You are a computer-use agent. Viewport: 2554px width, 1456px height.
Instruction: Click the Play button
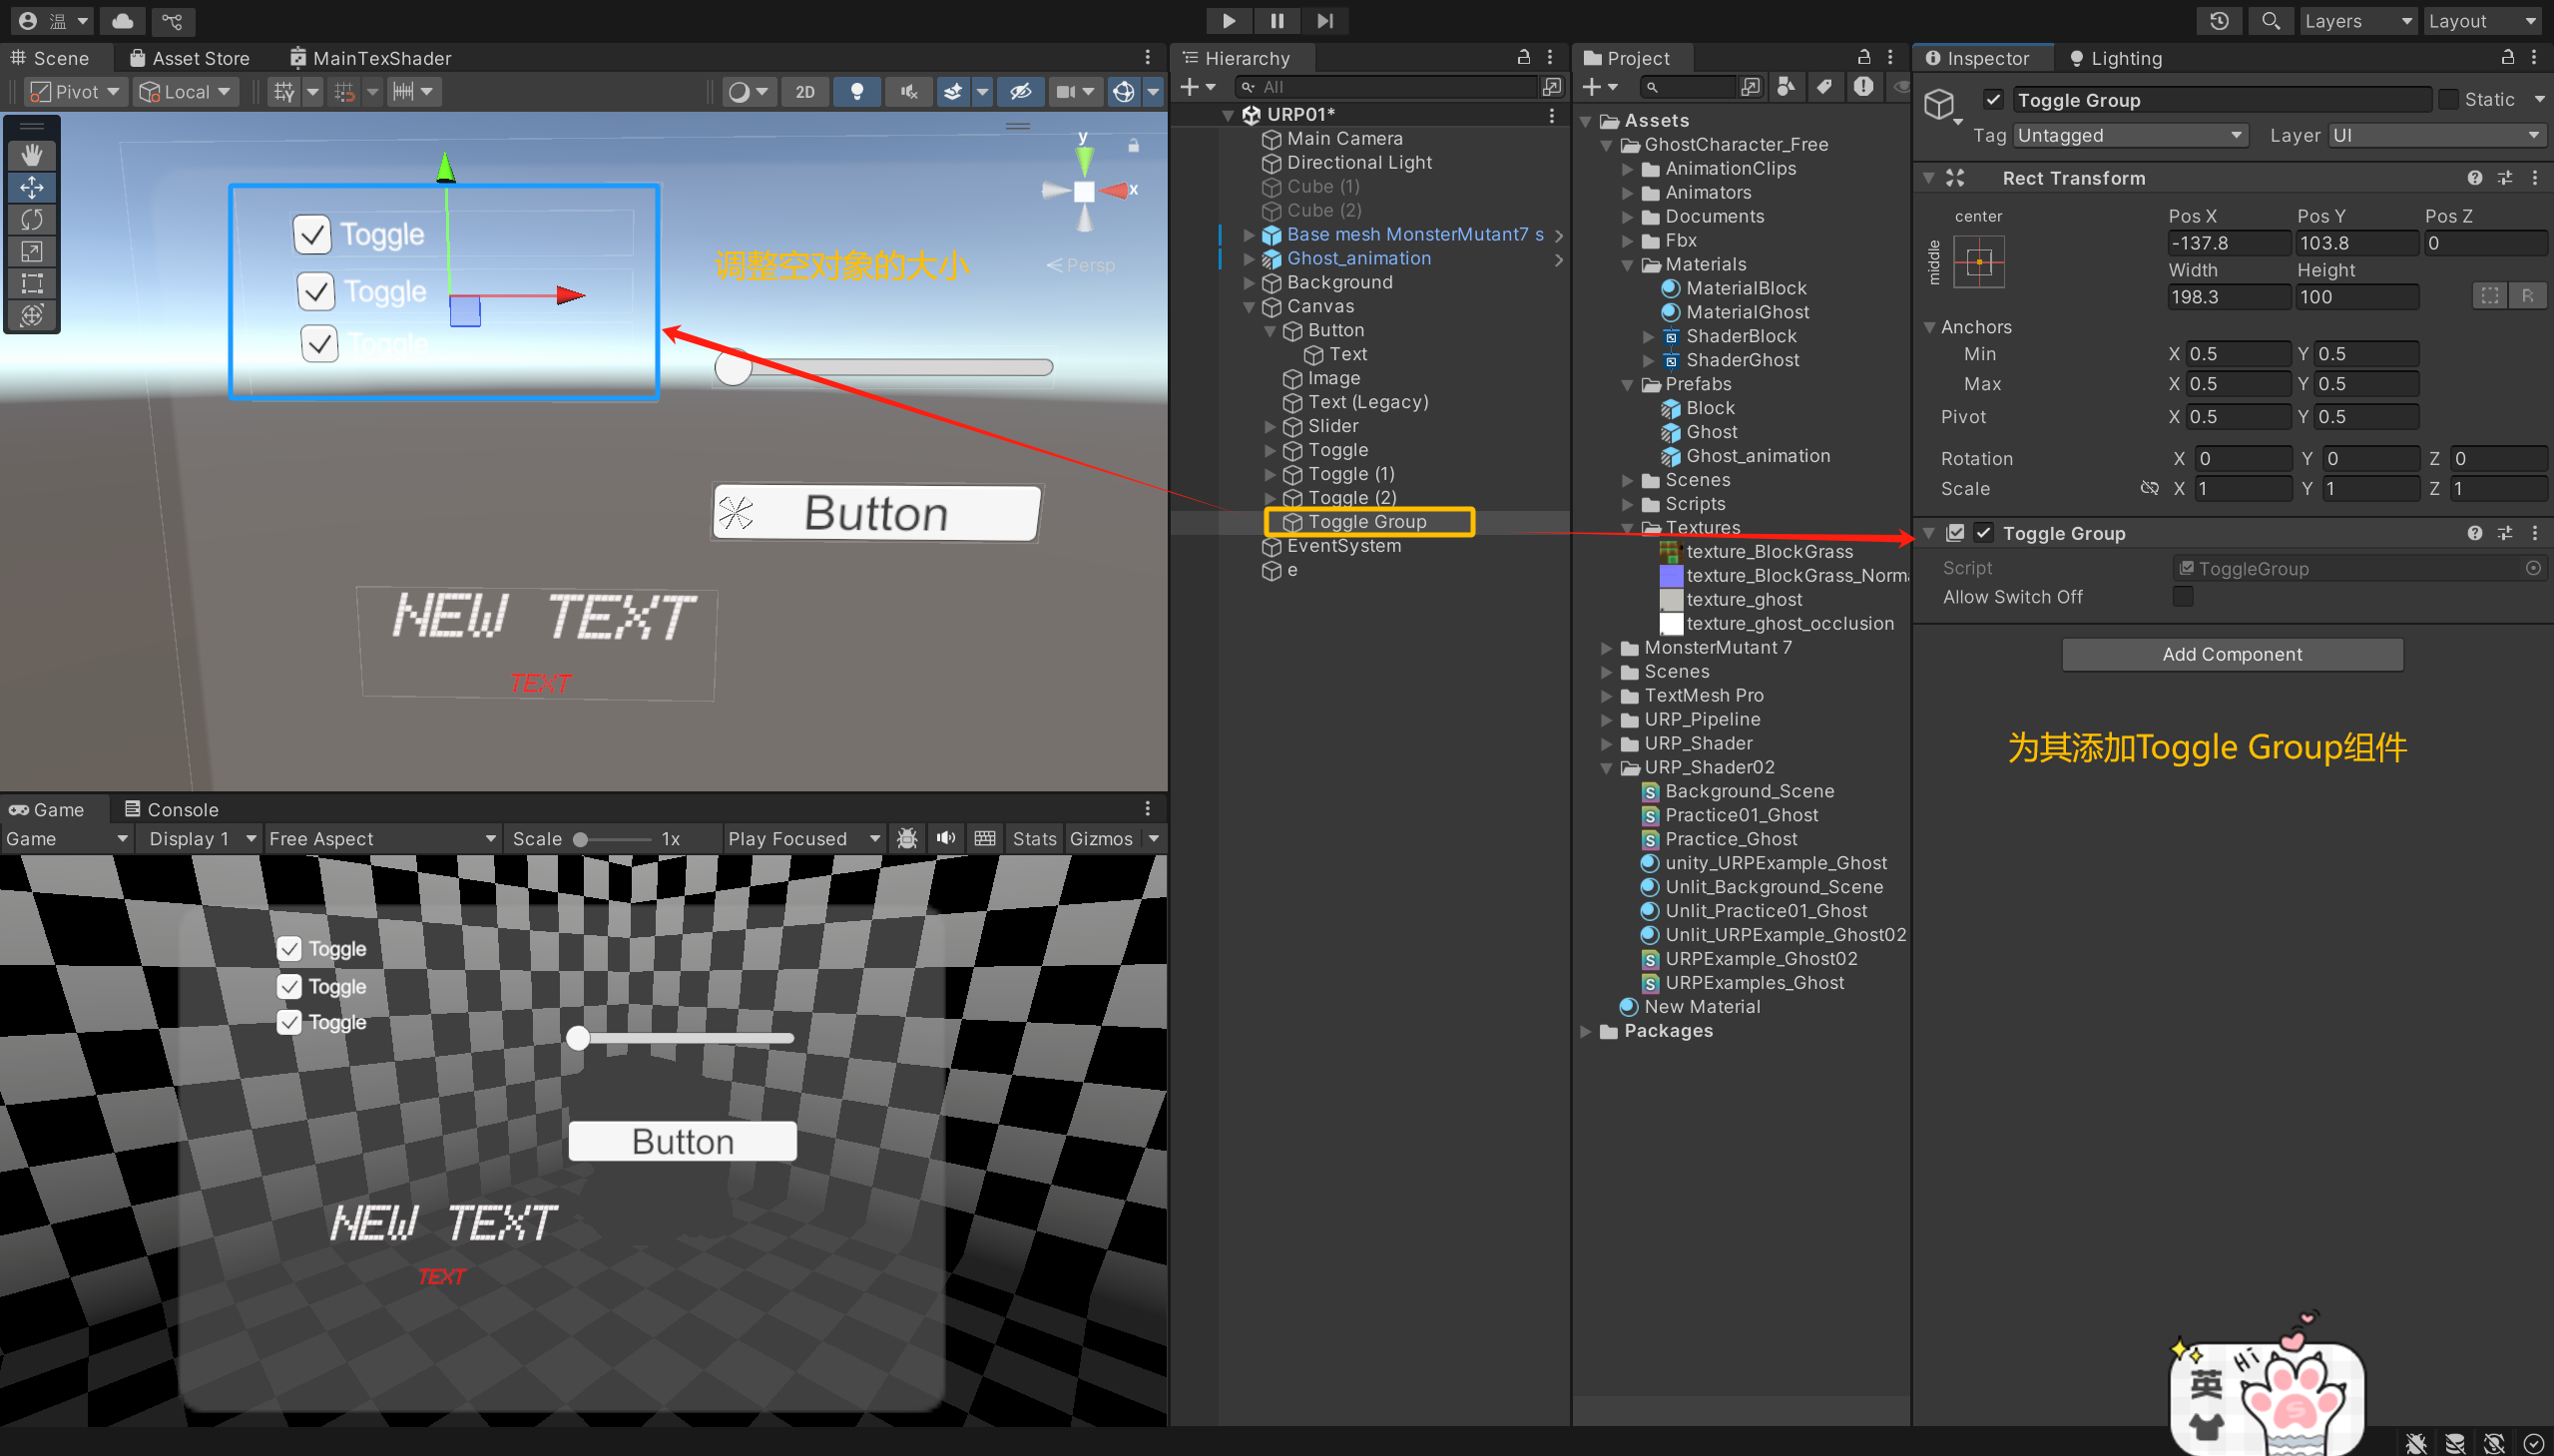(1228, 21)
